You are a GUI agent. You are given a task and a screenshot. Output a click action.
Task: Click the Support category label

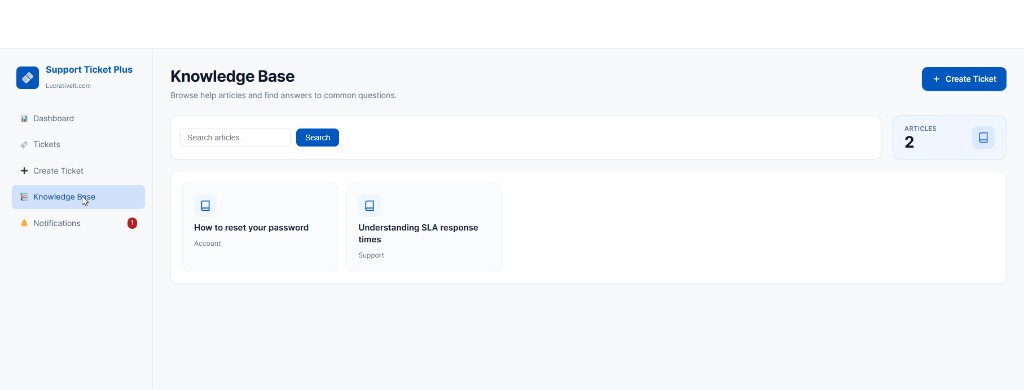(x=371, y=255)
